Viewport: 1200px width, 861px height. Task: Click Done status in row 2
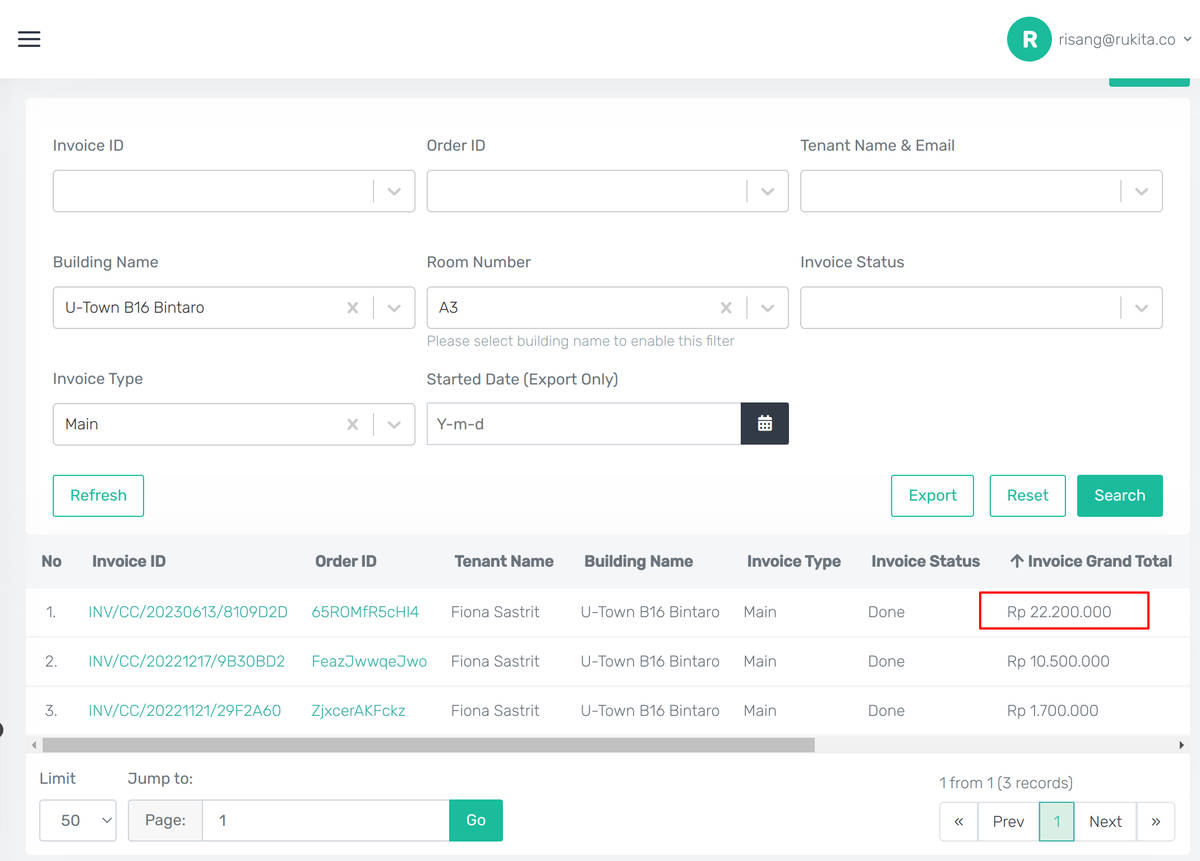886,661
